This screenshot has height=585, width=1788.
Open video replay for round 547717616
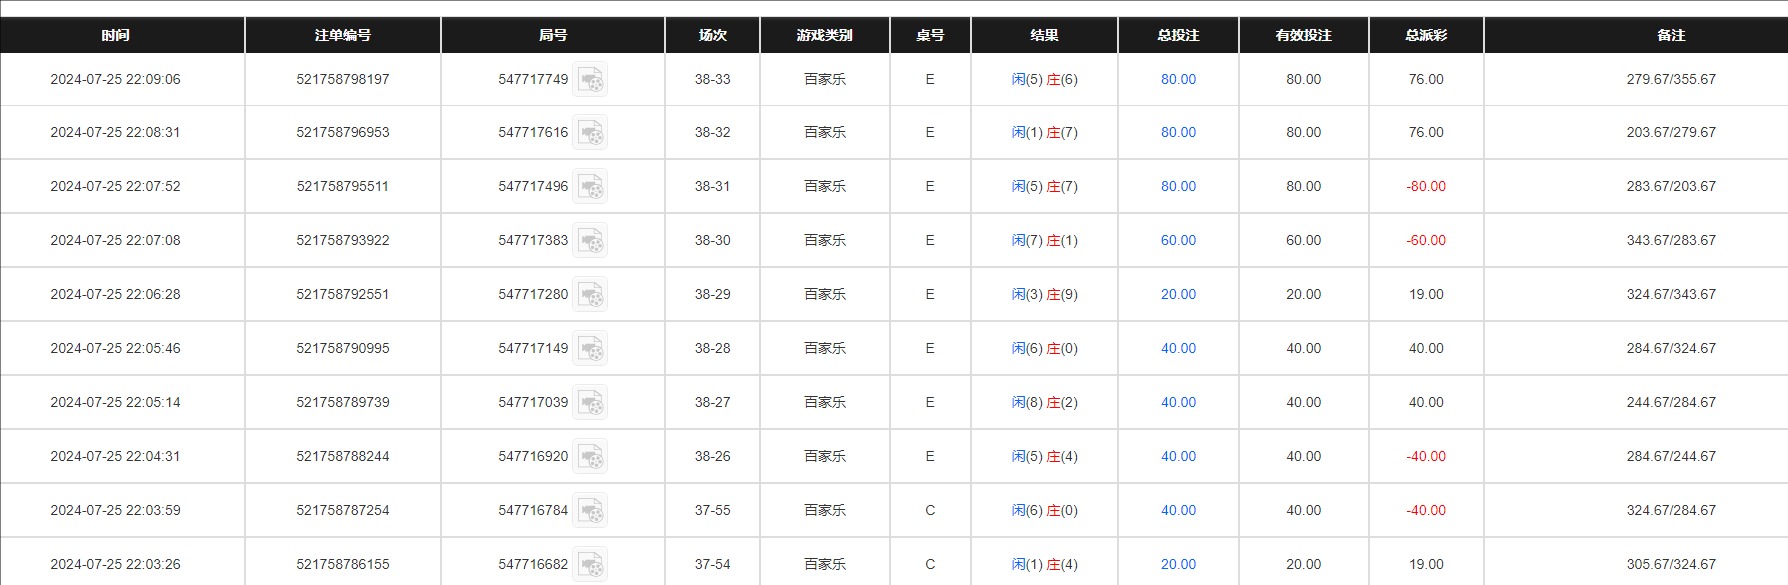coord(590,133)
